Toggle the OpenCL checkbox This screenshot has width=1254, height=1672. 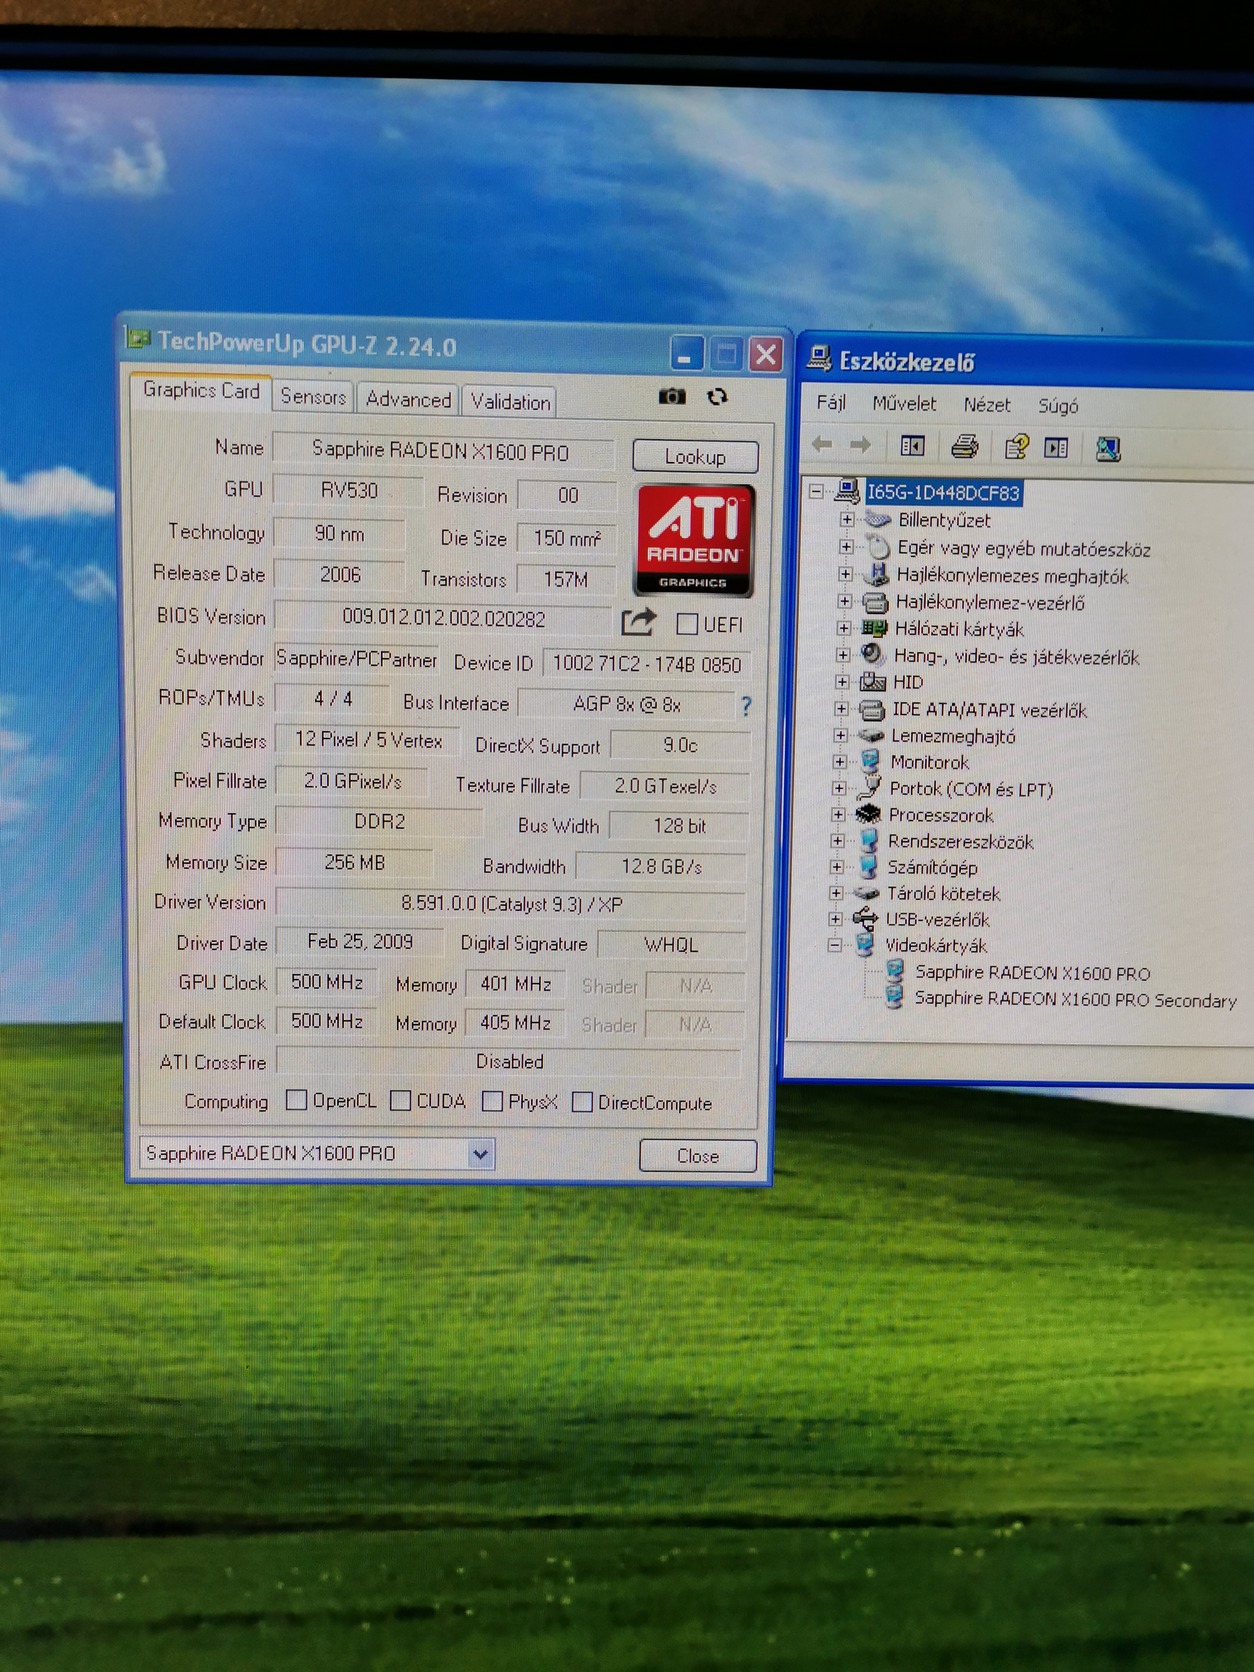296,1100
